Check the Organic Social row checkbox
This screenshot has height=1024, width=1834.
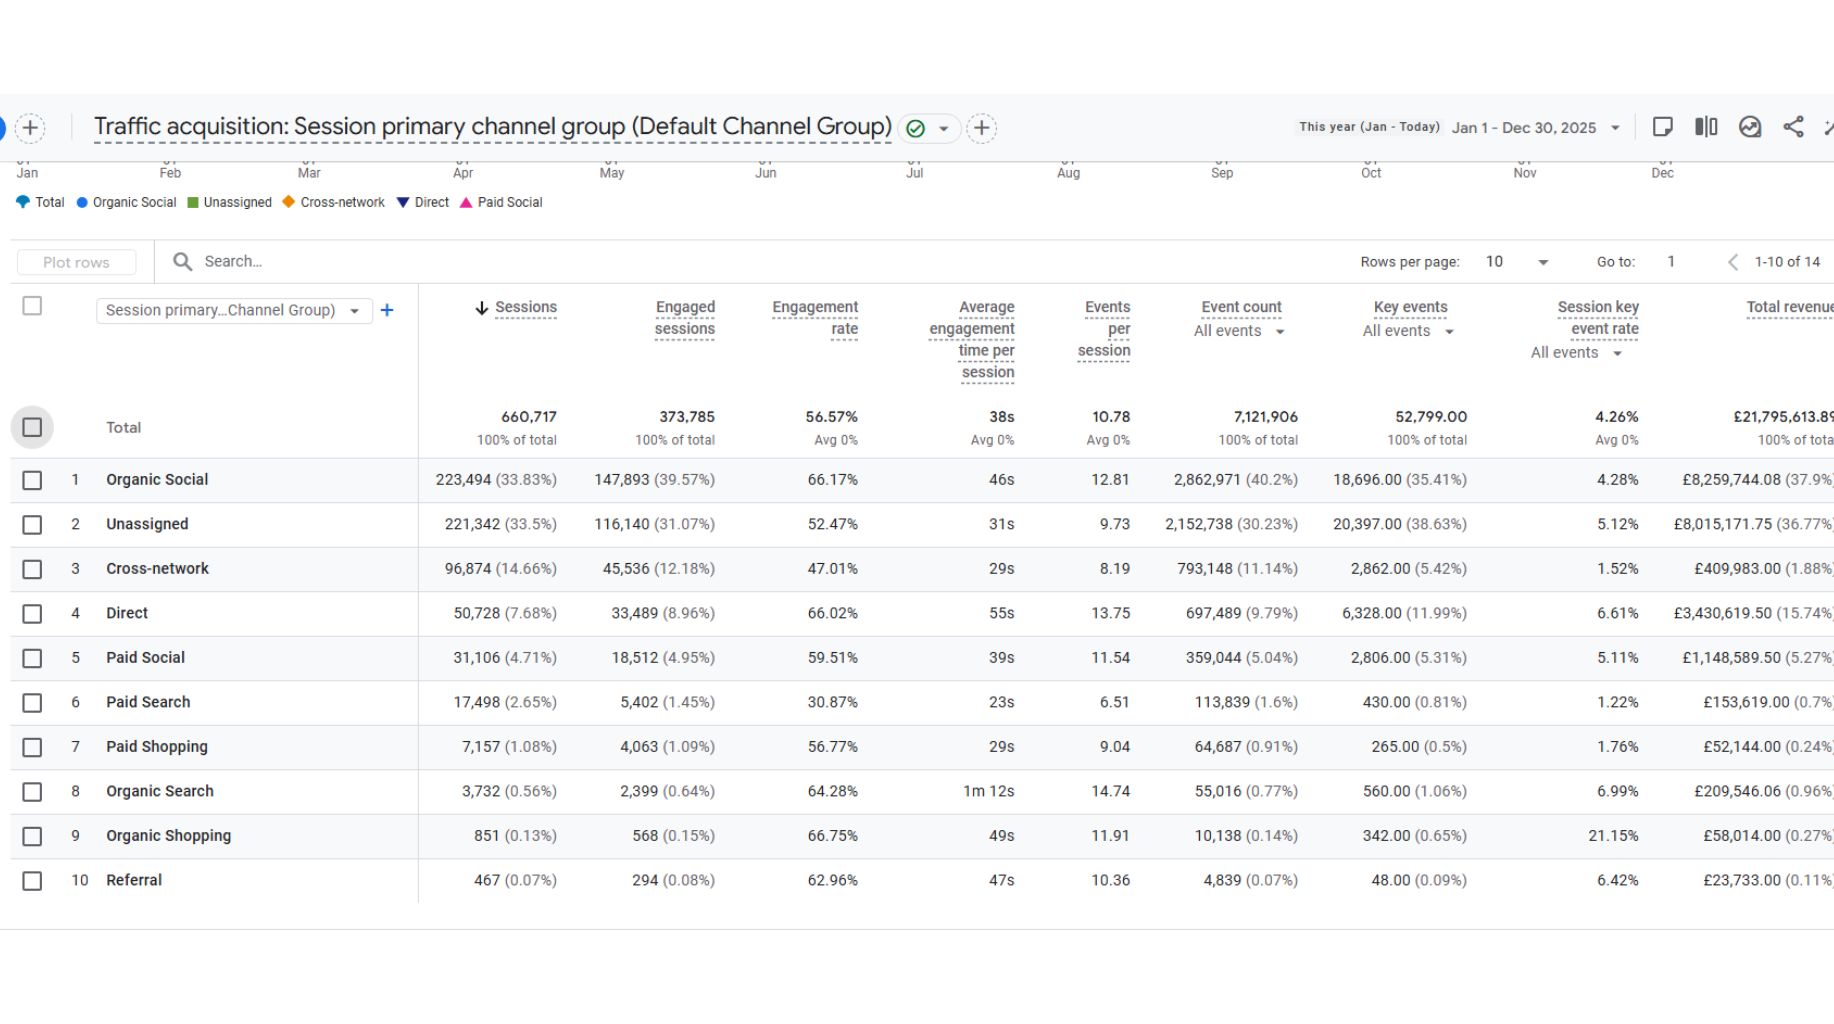pos(32,480)
